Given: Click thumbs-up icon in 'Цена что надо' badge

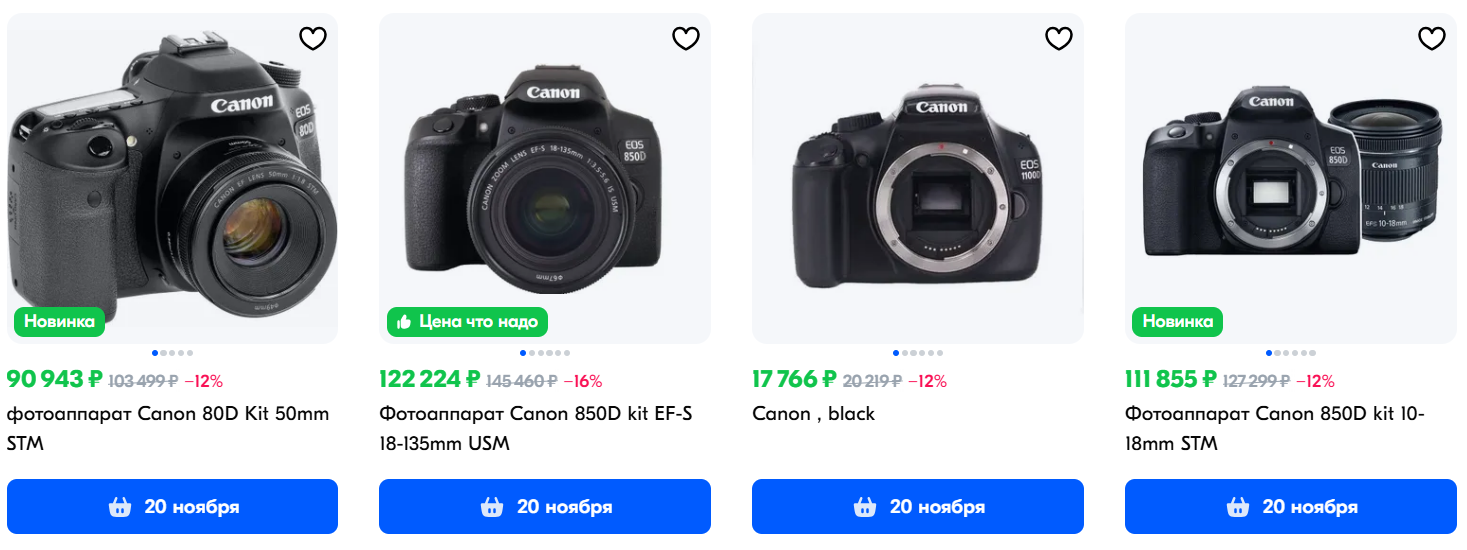Looking at the screenshot, I should click(404, 322).
